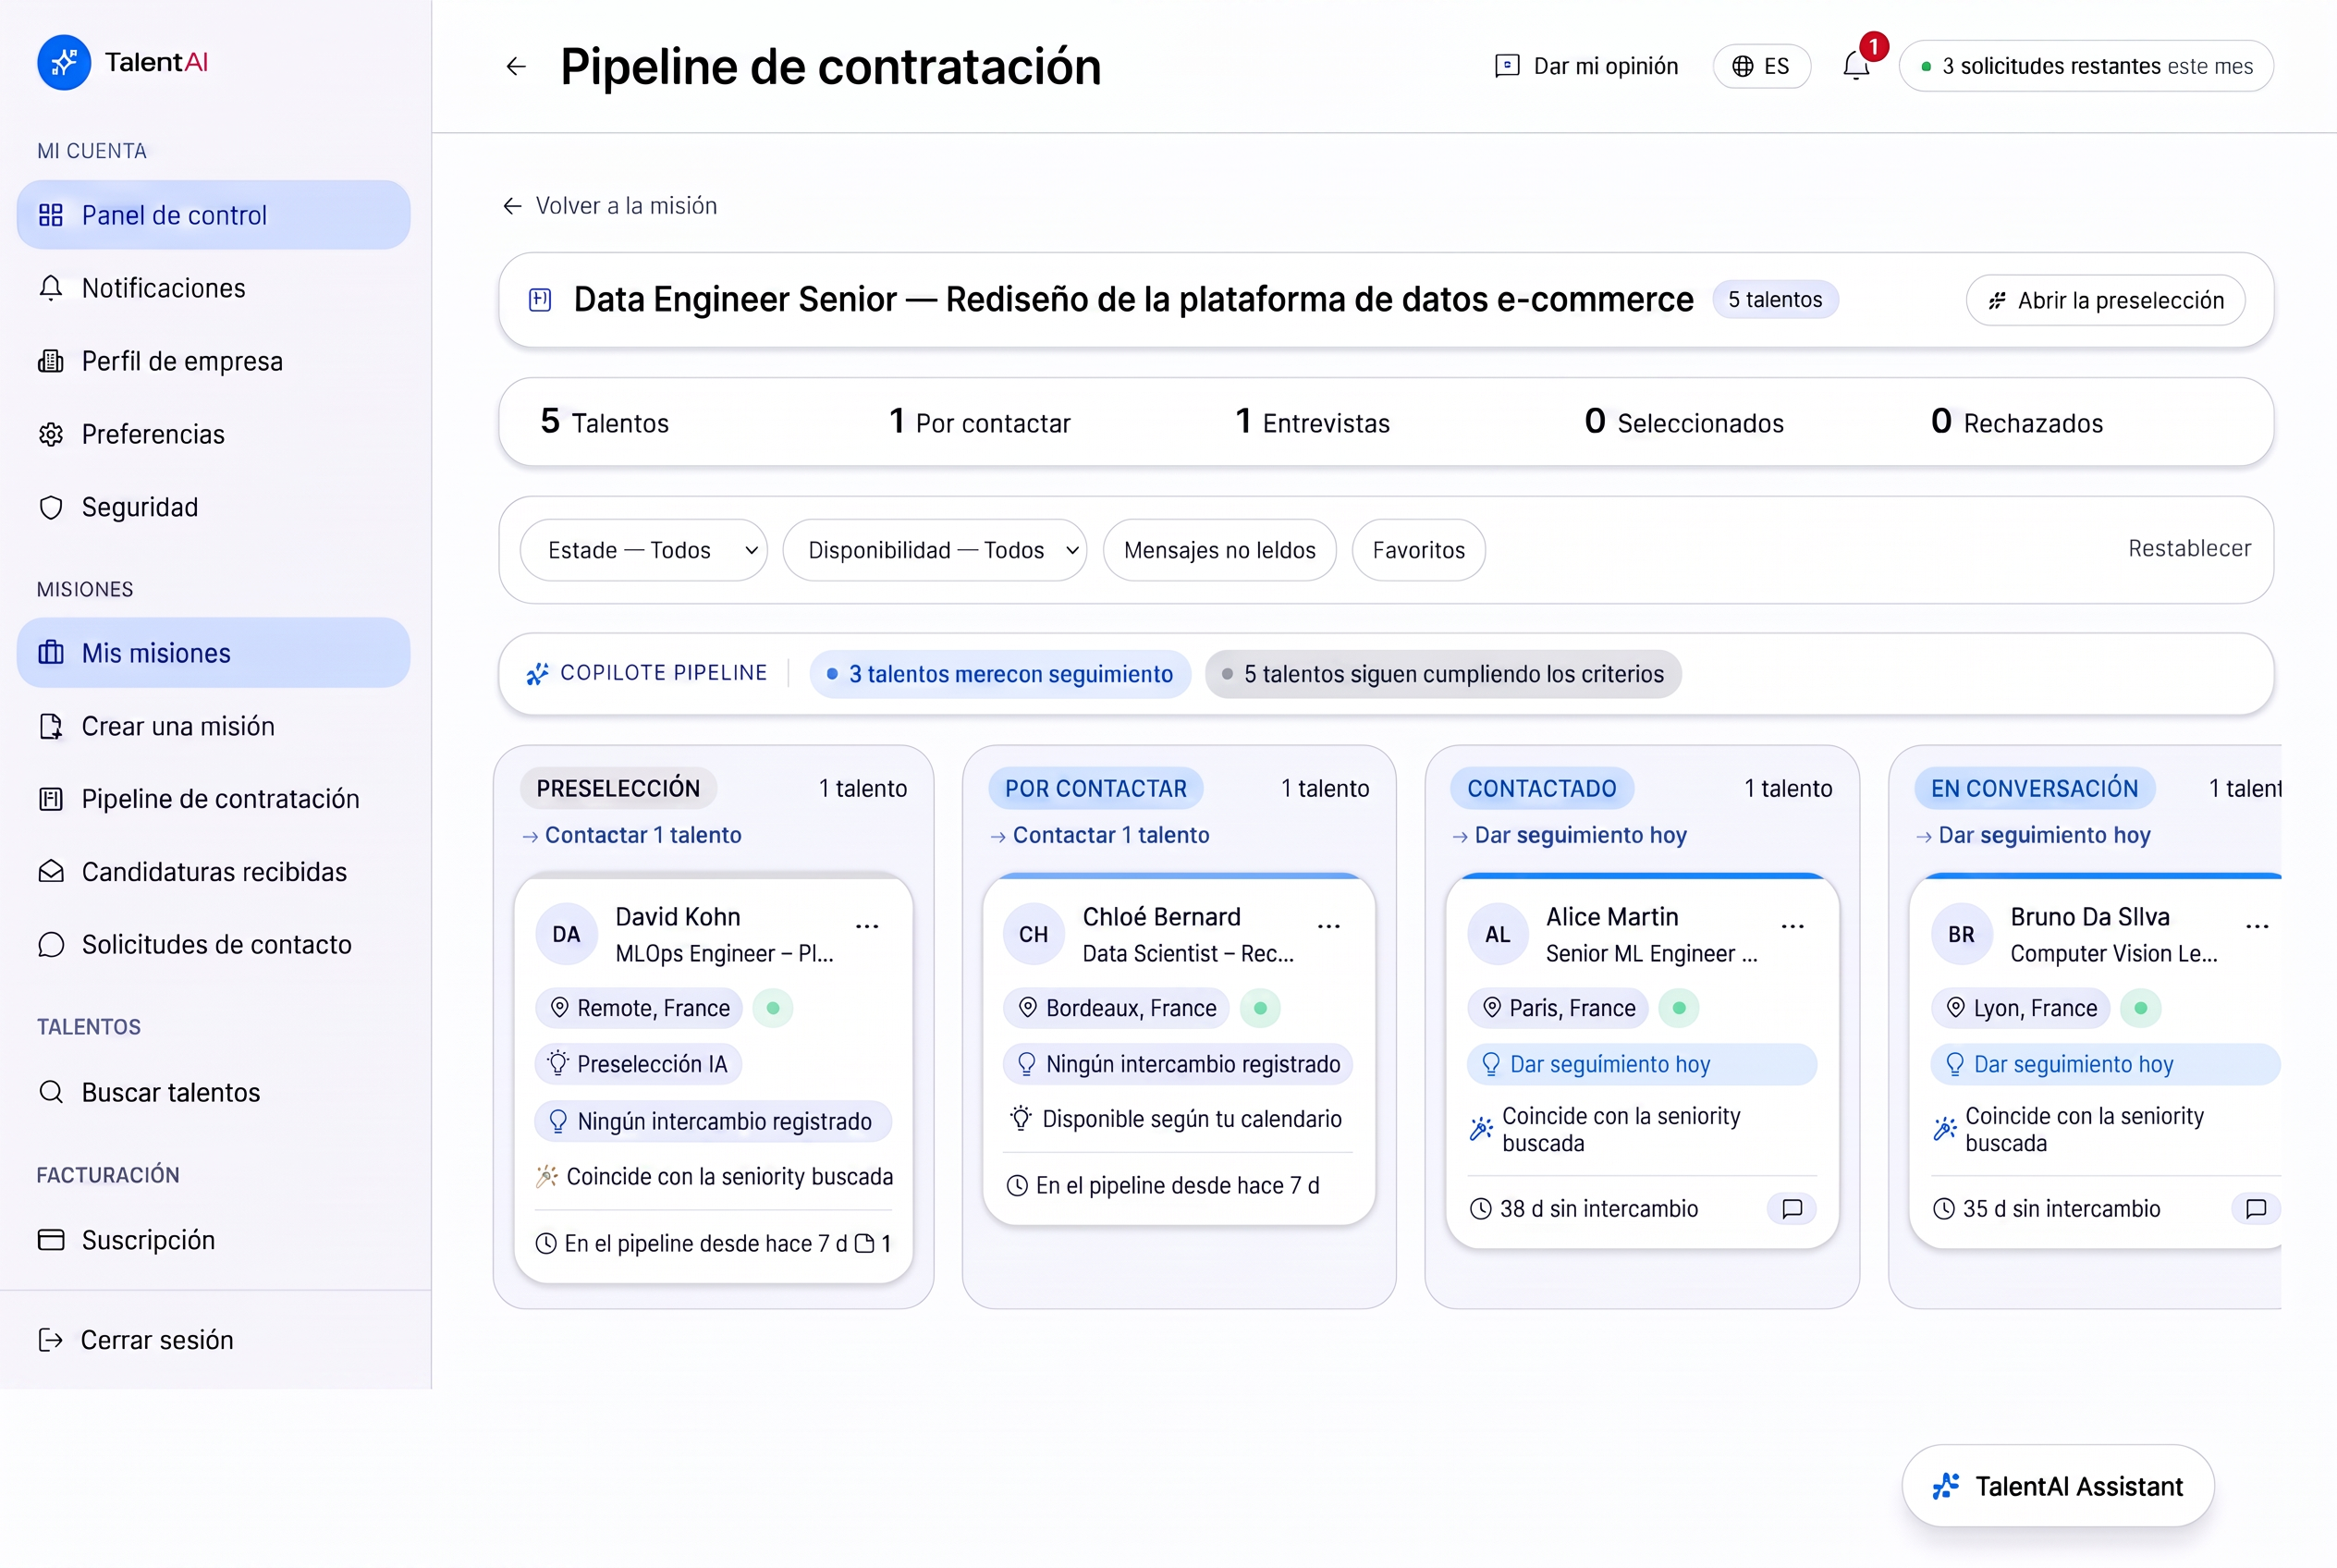Click the Buscar talentos magnifier icon
The height and width of the screenshot is (1568, 2337).
(50, 1092)
